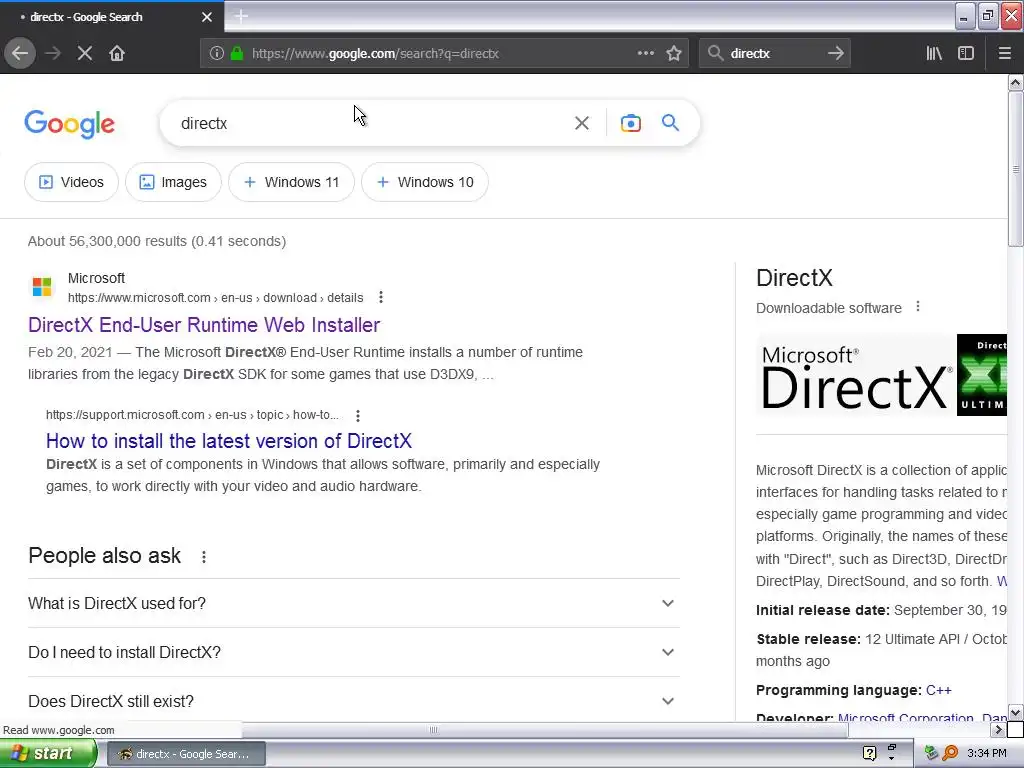Bookmark this page with the star icon

click(674, 53)
